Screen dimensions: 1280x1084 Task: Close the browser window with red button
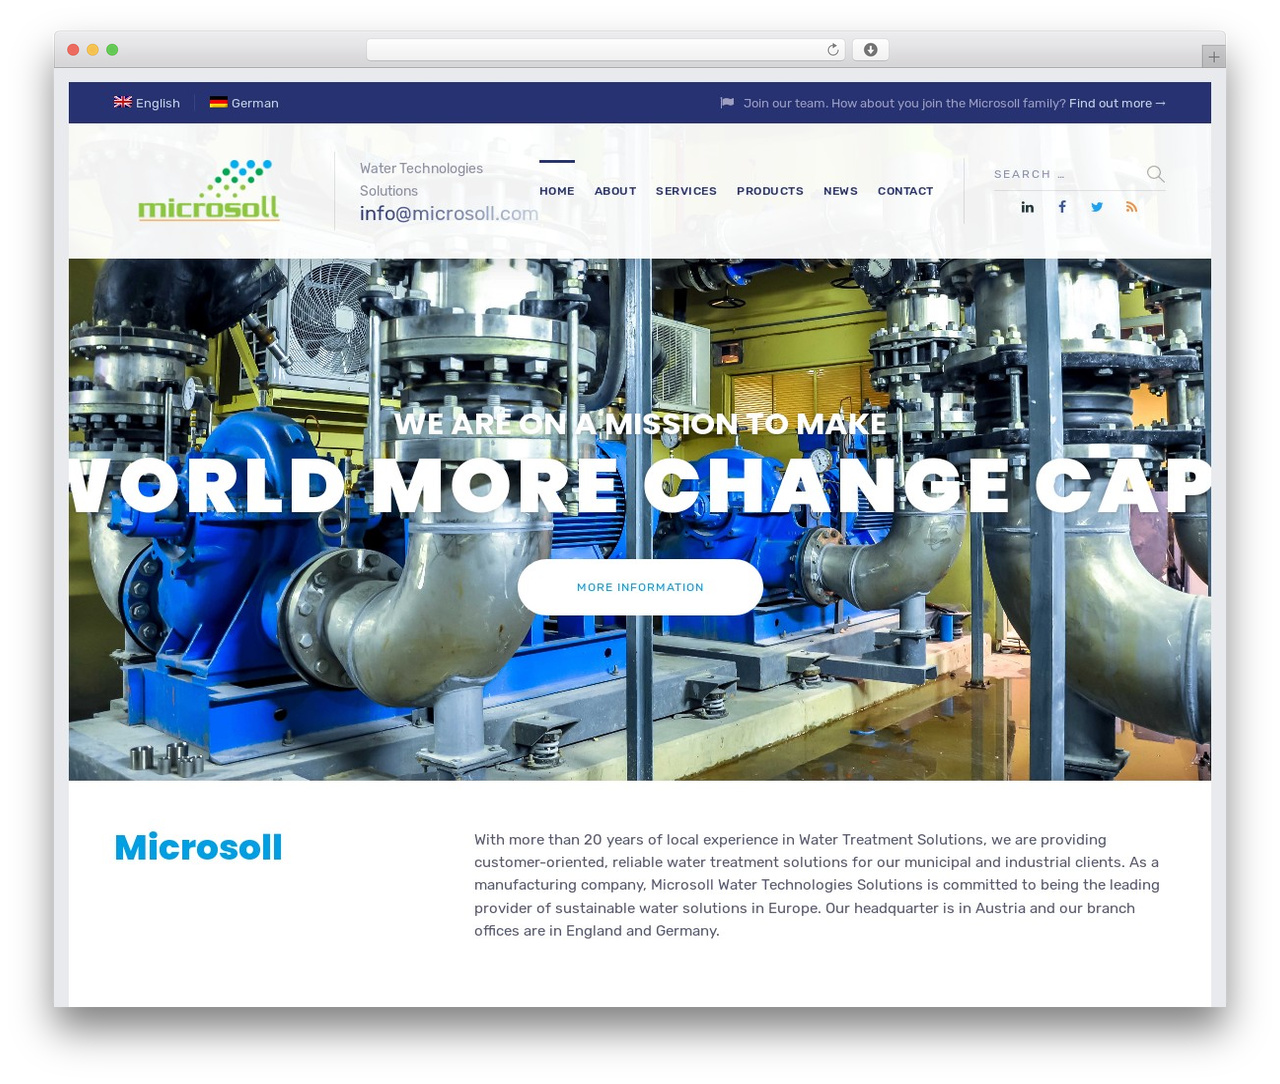pos(73,50)
